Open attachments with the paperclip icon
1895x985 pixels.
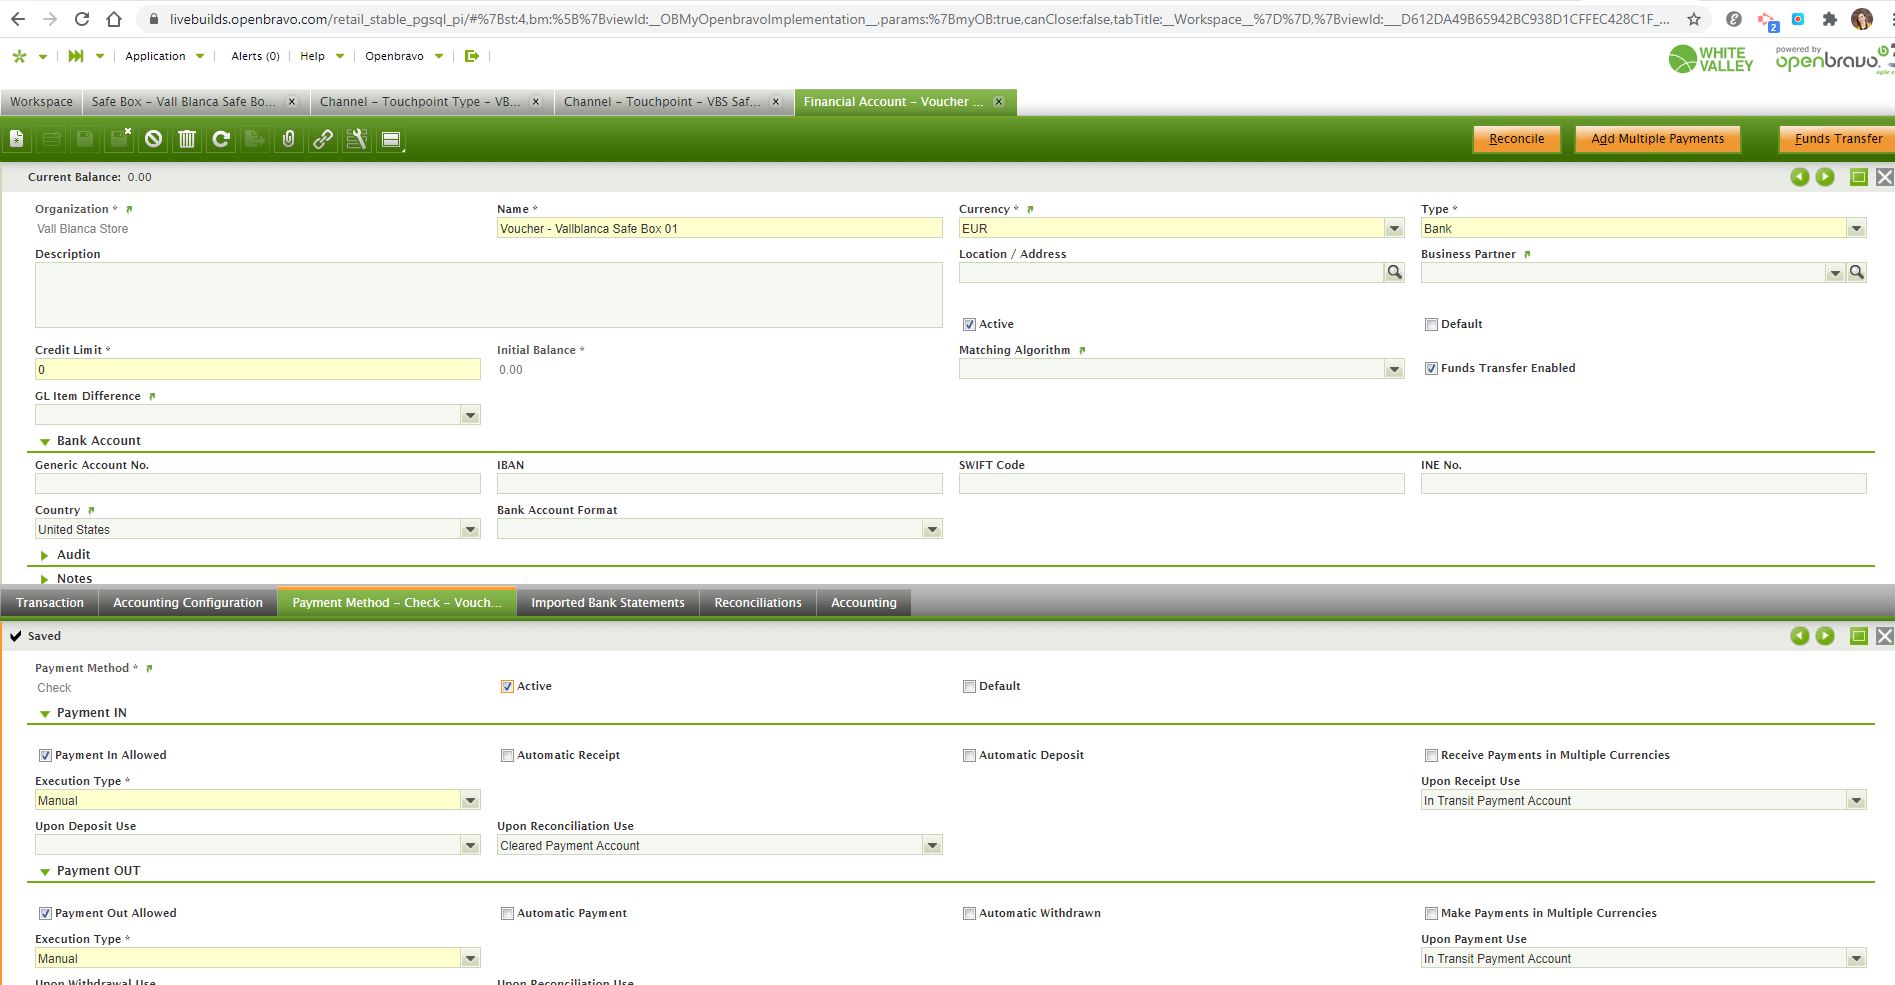[x=289, y=139]
